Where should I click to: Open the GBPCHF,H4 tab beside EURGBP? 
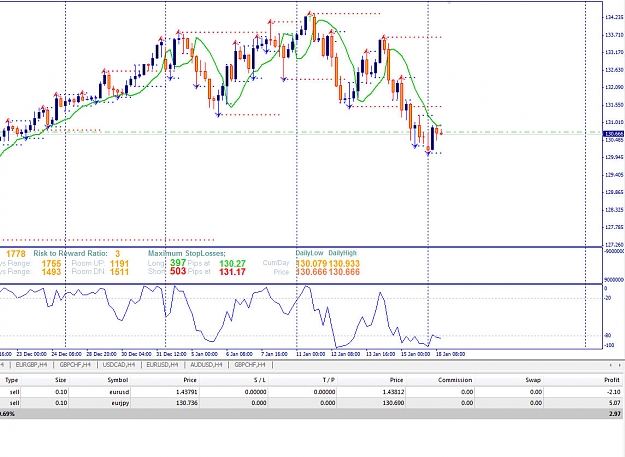(x=75, y=365)
